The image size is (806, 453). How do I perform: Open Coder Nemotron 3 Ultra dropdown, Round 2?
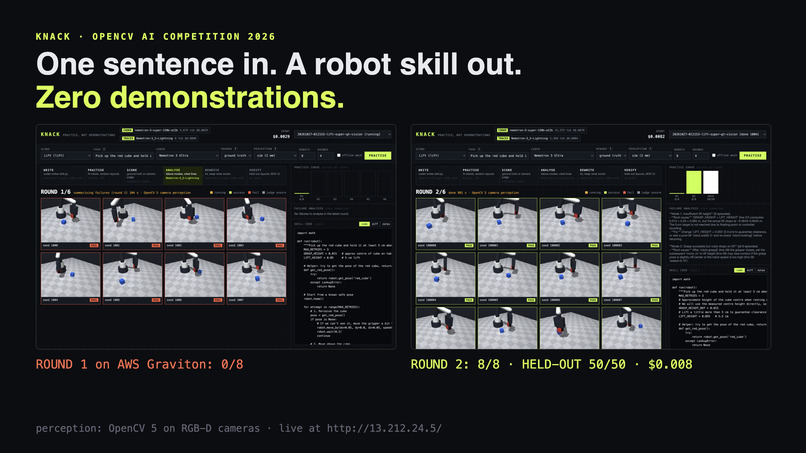[x=562, y=155]
